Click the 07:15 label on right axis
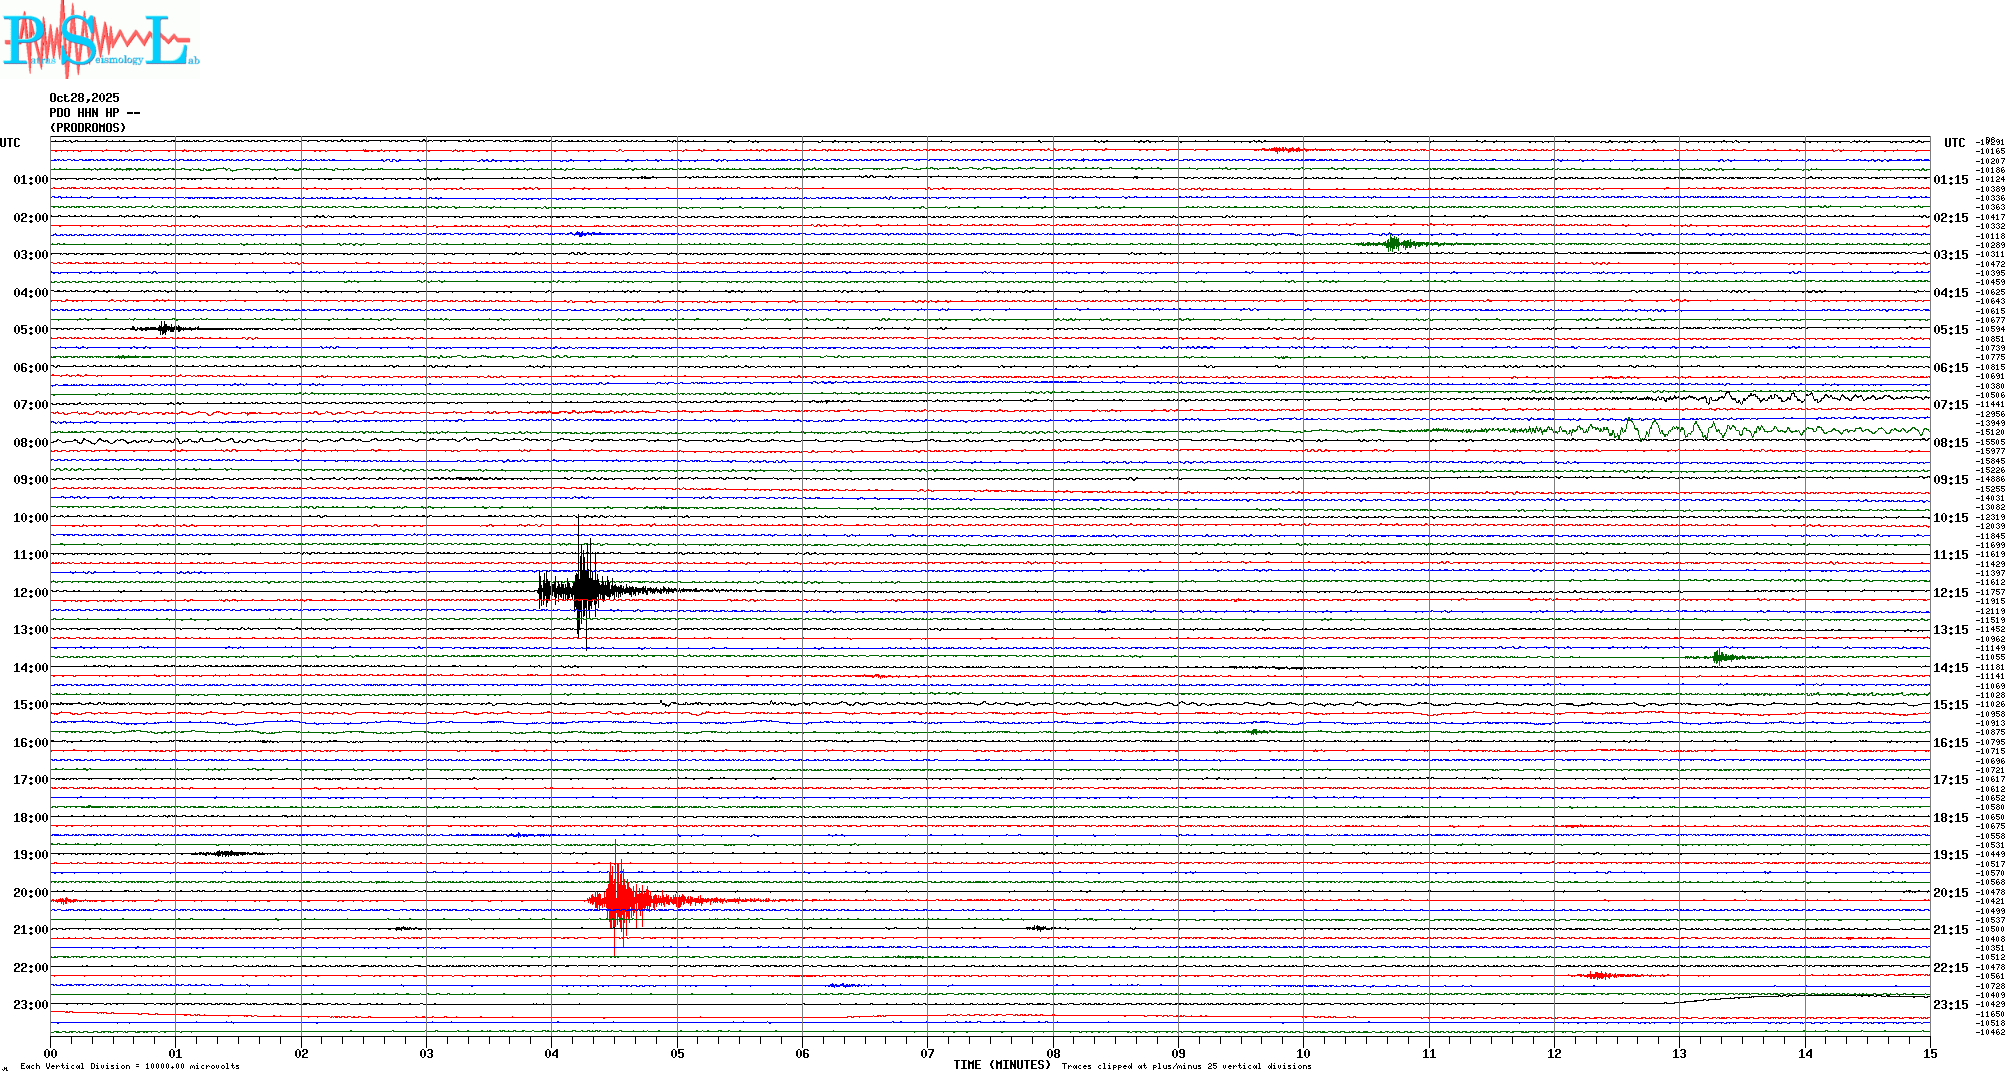 click(x=1950, y=405)
